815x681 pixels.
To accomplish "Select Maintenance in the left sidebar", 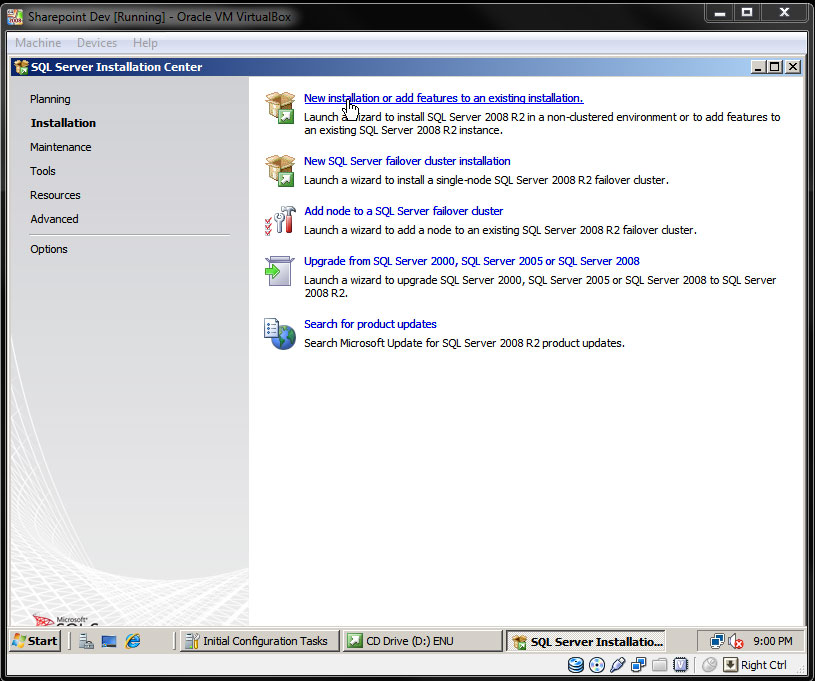I will point(60,147).
